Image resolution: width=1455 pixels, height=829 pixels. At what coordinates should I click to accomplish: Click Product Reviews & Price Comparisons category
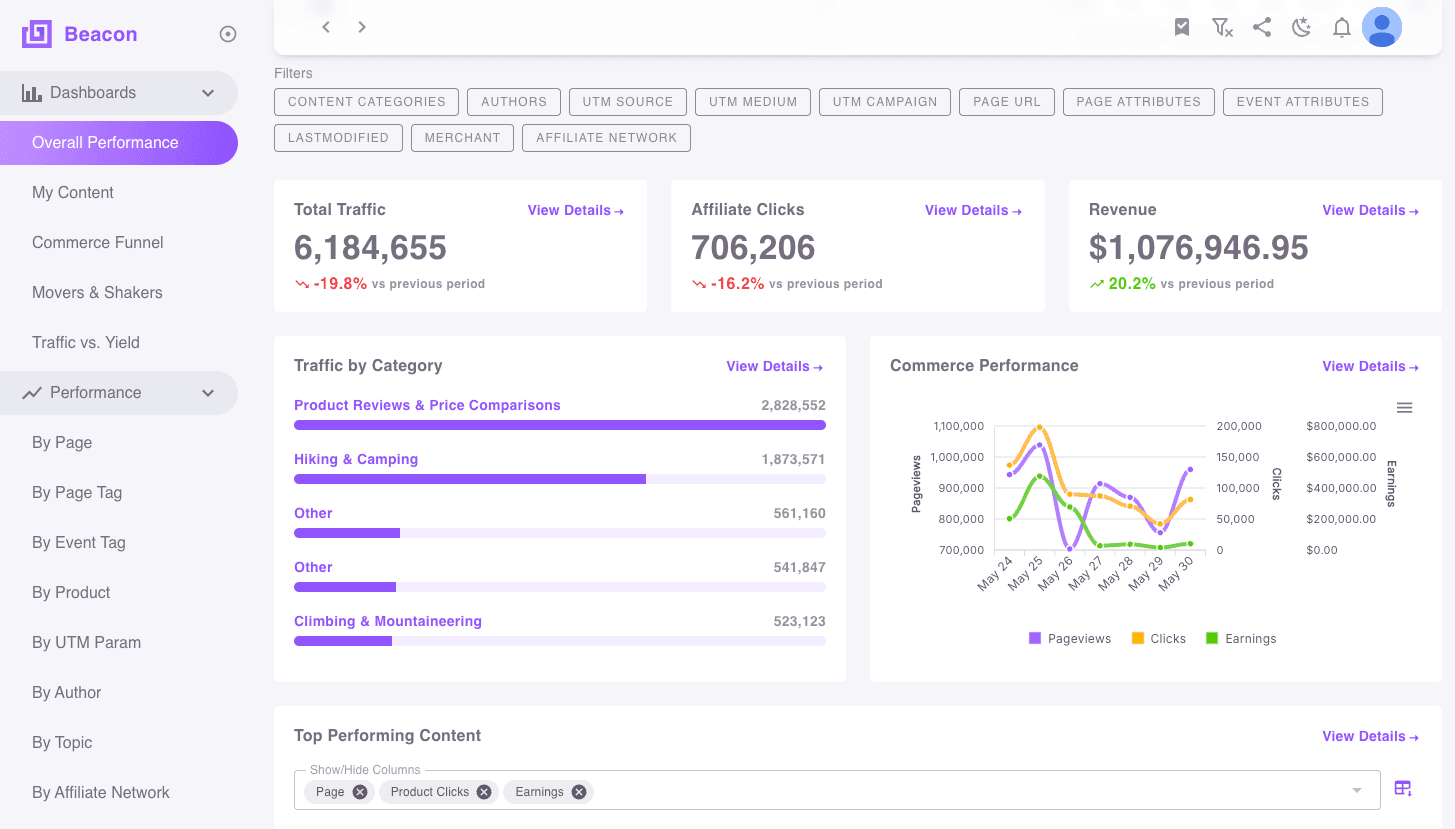point(427,406)
